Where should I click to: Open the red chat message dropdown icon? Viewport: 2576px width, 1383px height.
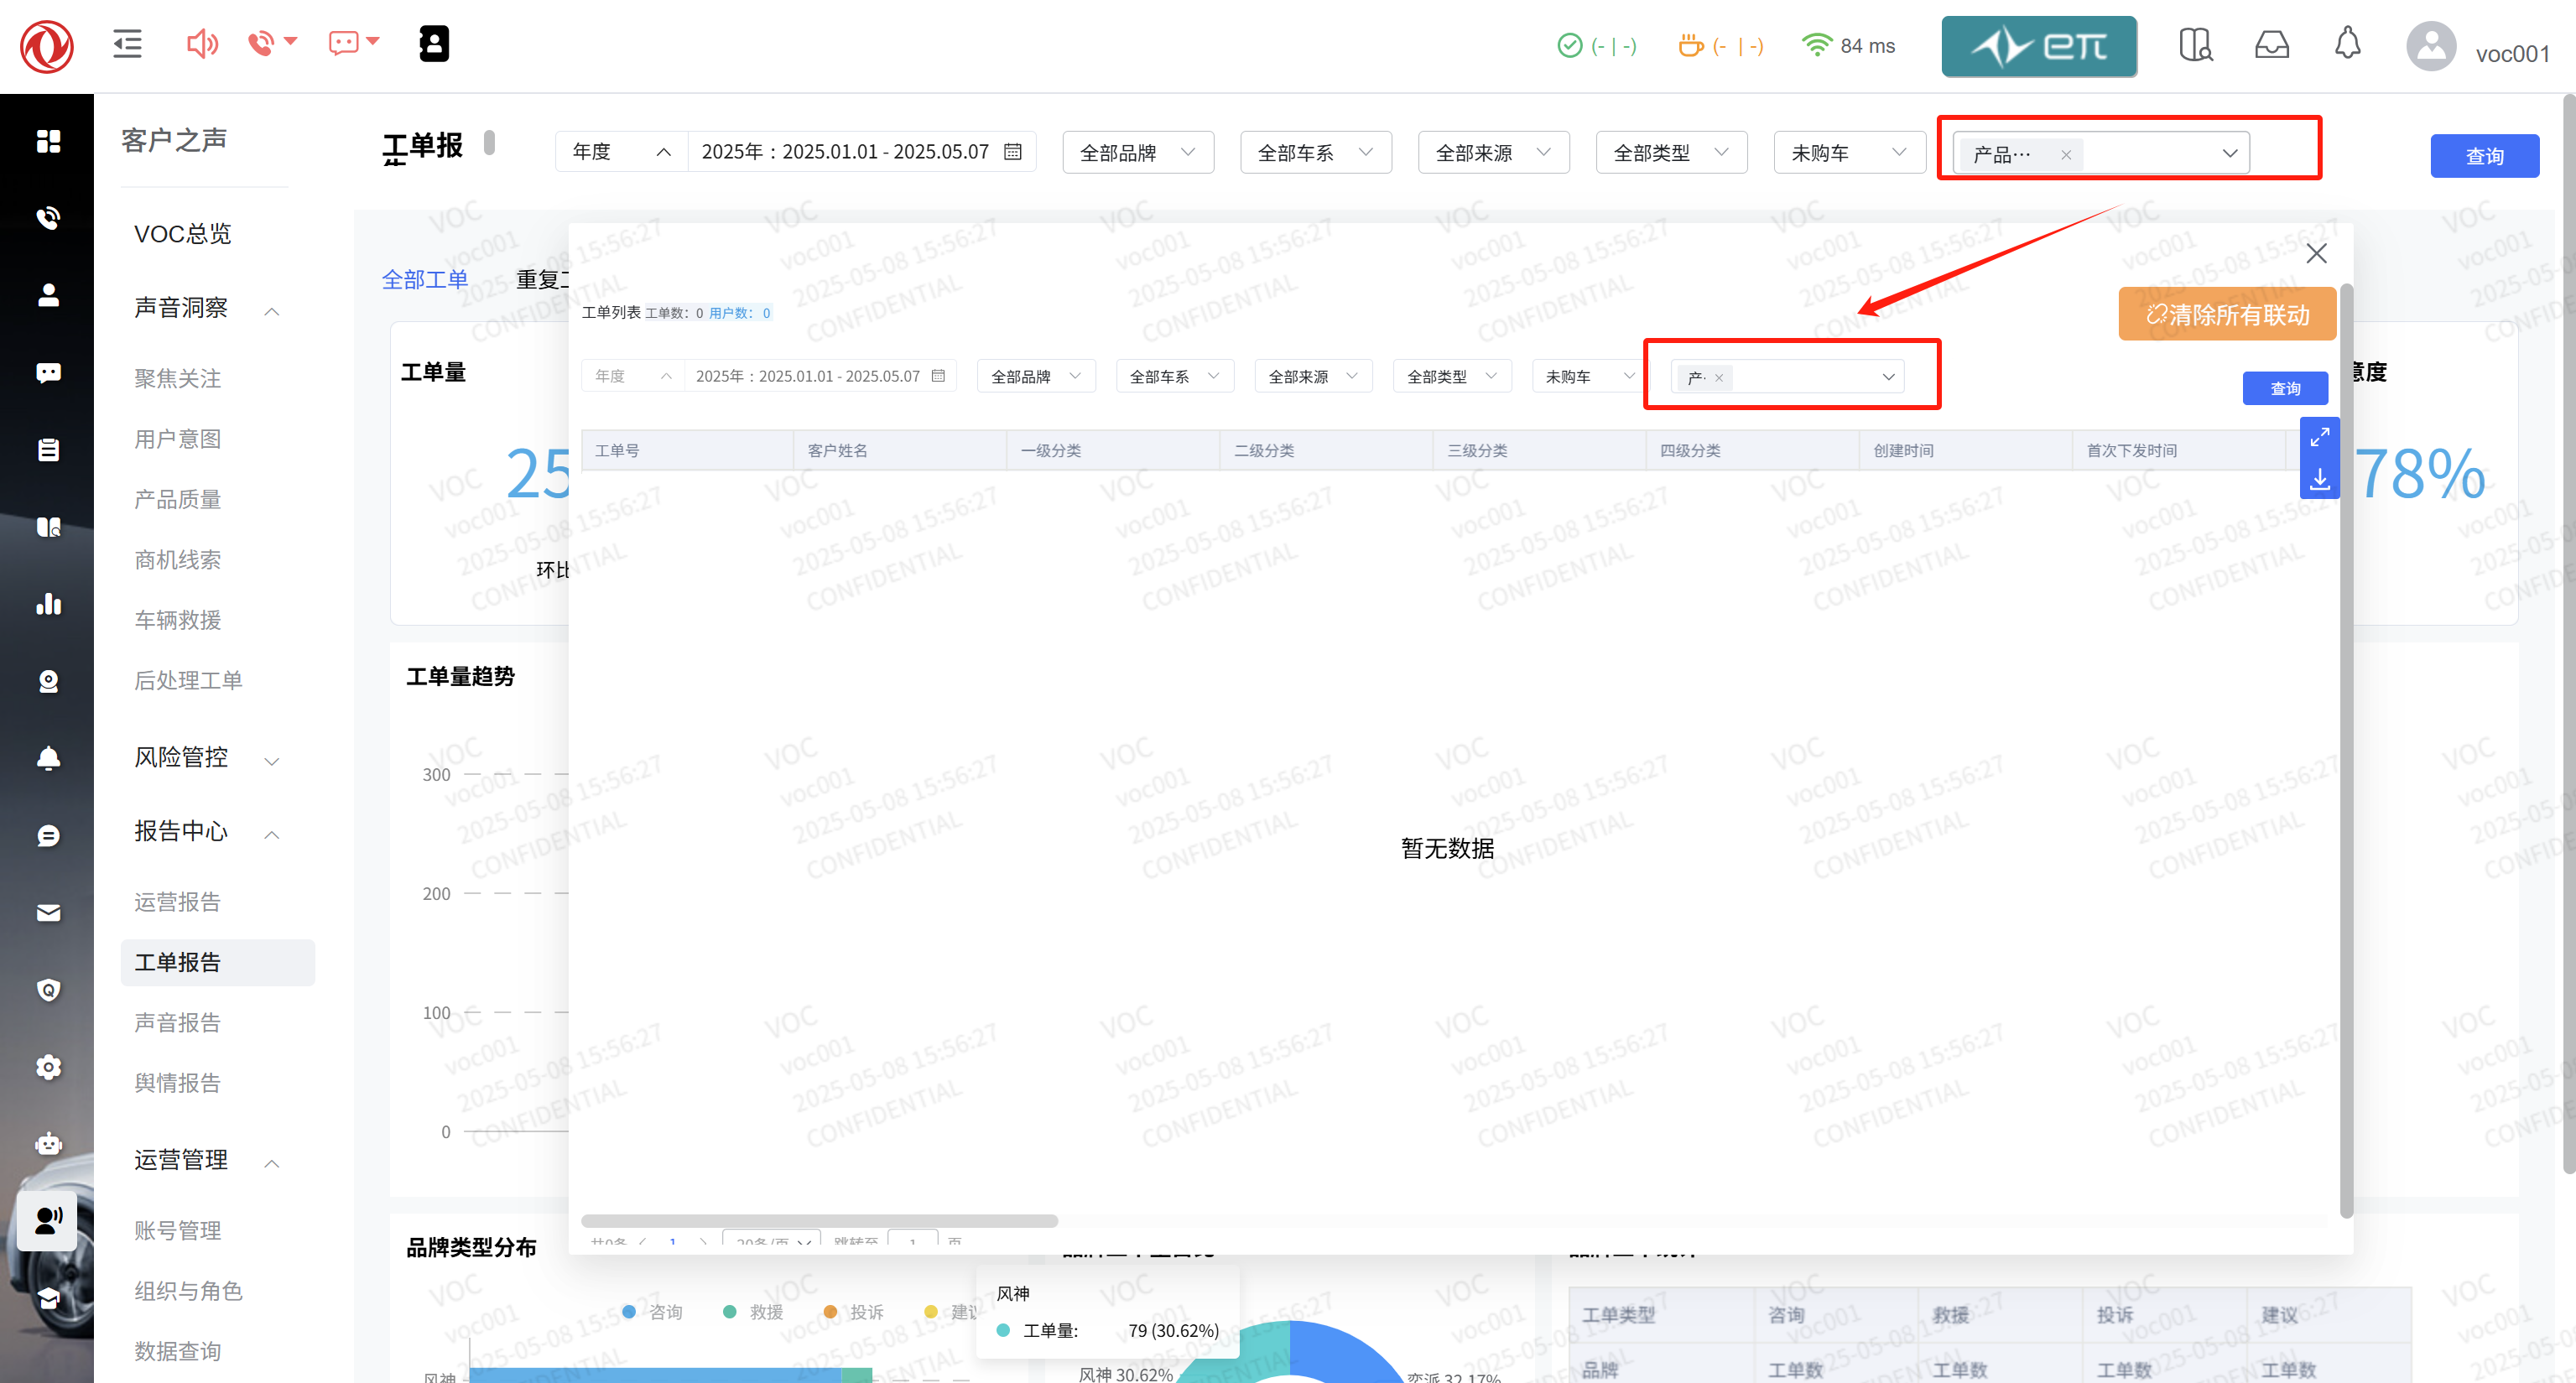point(354,43)
